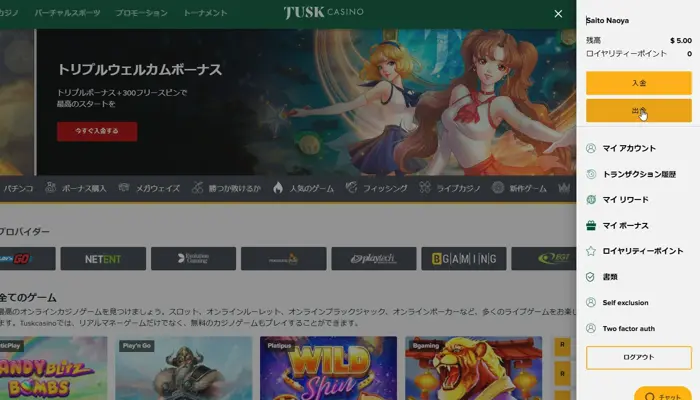Click the $ 5.00 balance value
700x400 pixels.
coord(681,41)
